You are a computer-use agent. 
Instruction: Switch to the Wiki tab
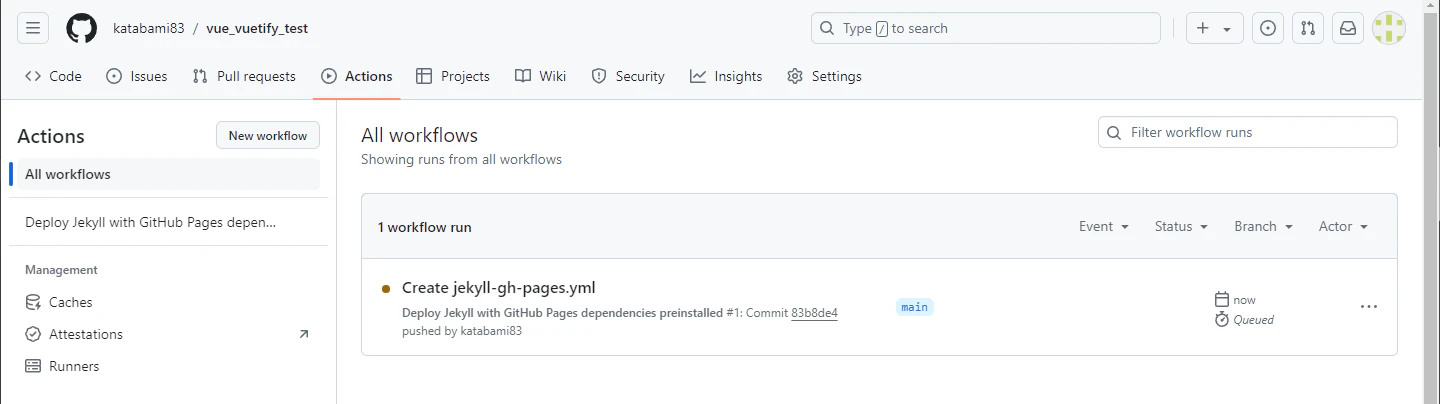[541, 76]
